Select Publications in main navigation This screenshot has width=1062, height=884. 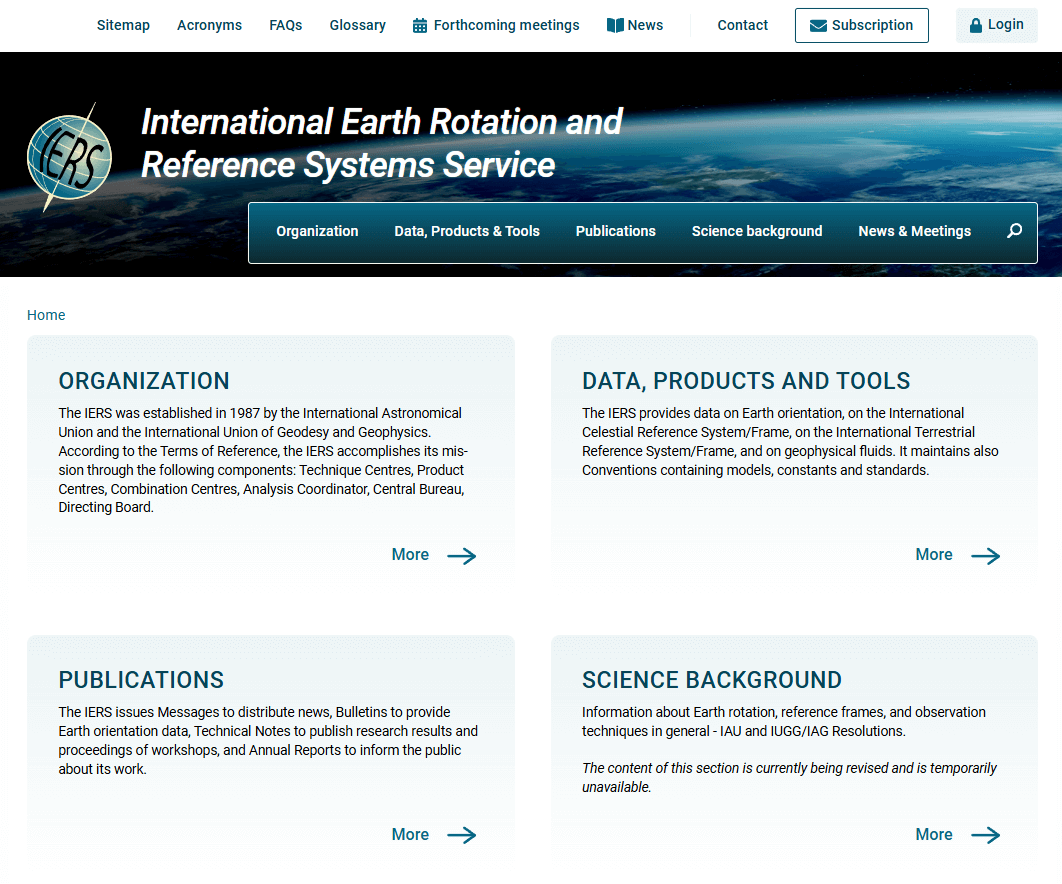[615, 231]
